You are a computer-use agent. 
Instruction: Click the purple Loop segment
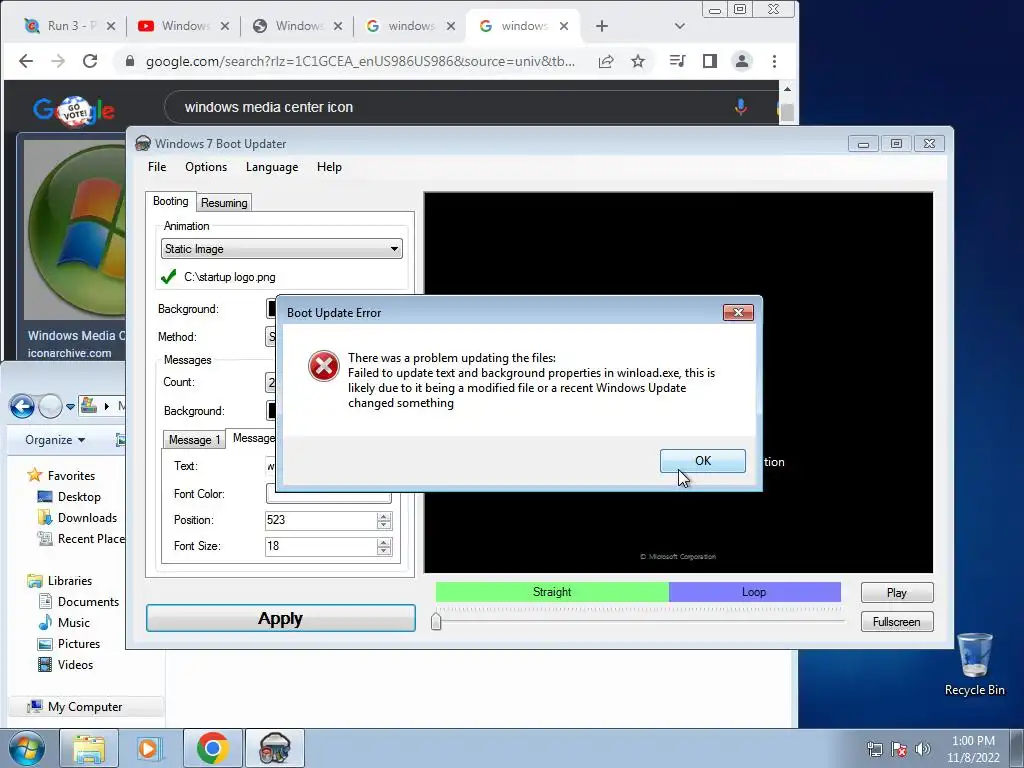754,592
